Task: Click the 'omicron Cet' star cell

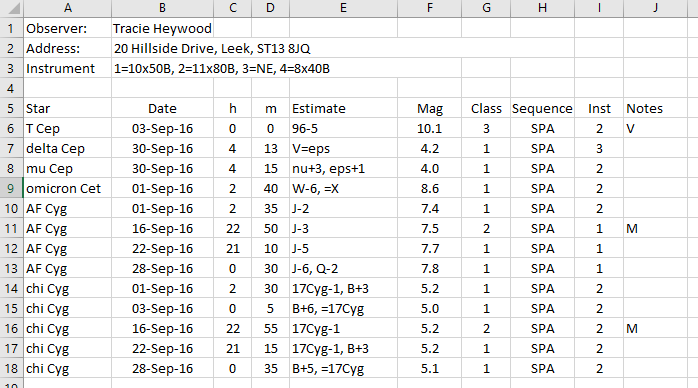Action: pyautogui.click(x=68, y=189)
